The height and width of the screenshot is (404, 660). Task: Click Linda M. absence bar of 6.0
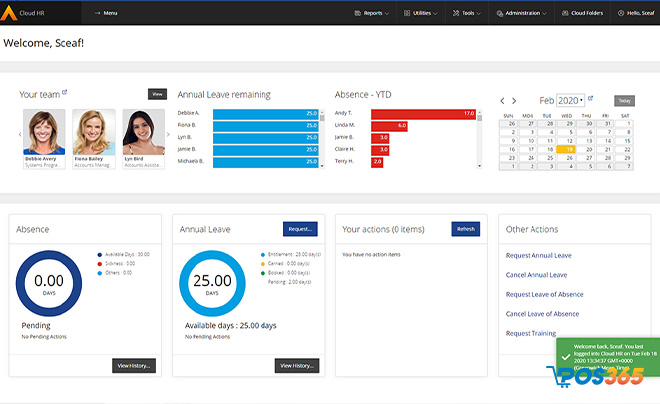389,126
